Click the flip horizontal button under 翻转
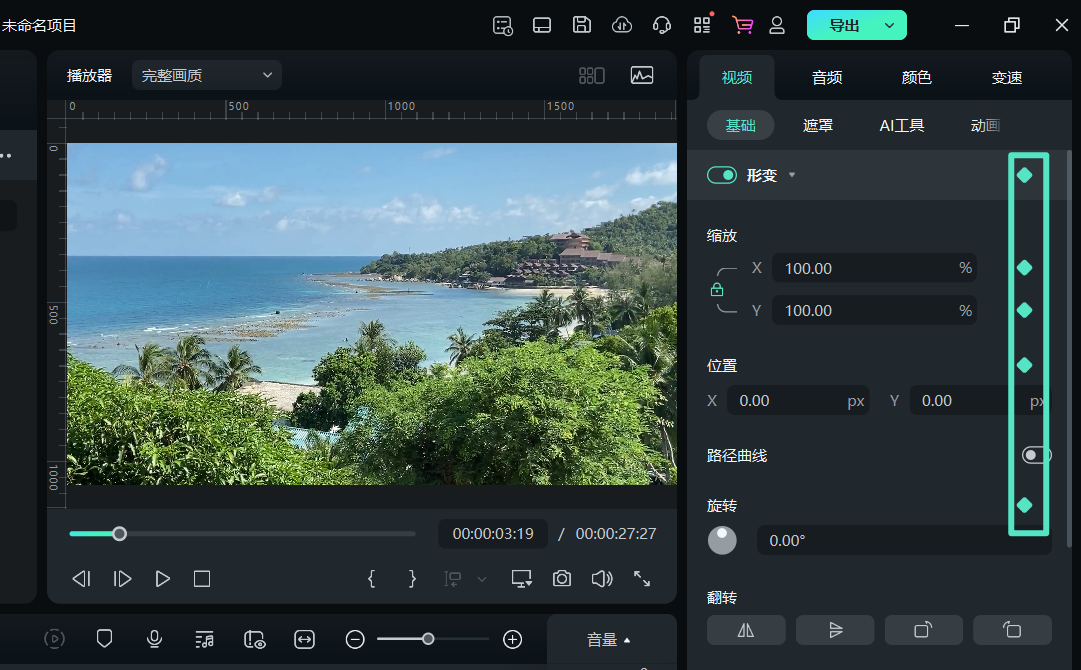The height and width of the screenshot is (670, 1081). click(x=746, y=630)
